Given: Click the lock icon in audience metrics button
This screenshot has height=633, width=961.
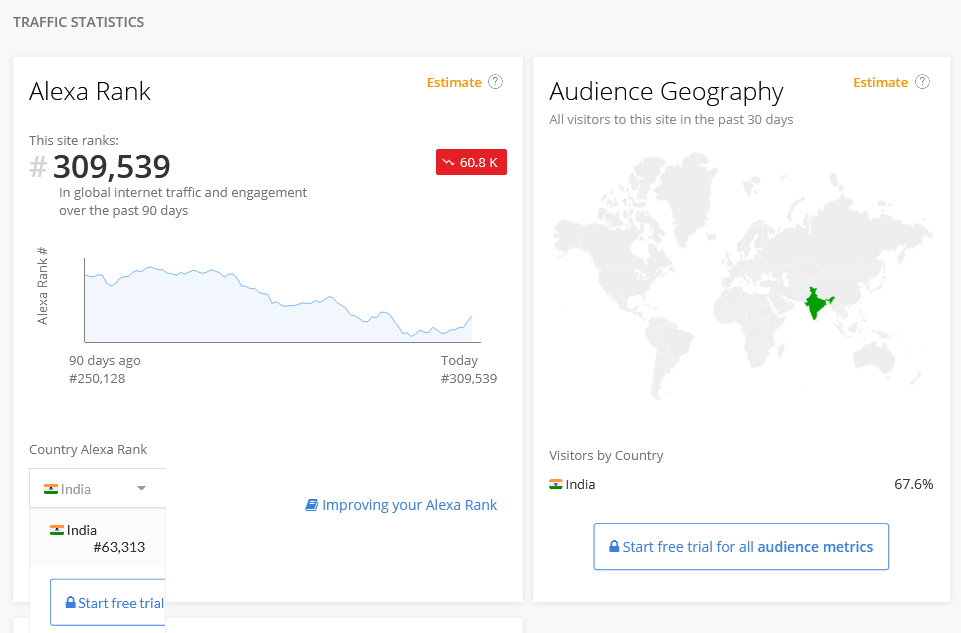Looking at the screenshot, I should pyautogui.click(x=614, y=546).
